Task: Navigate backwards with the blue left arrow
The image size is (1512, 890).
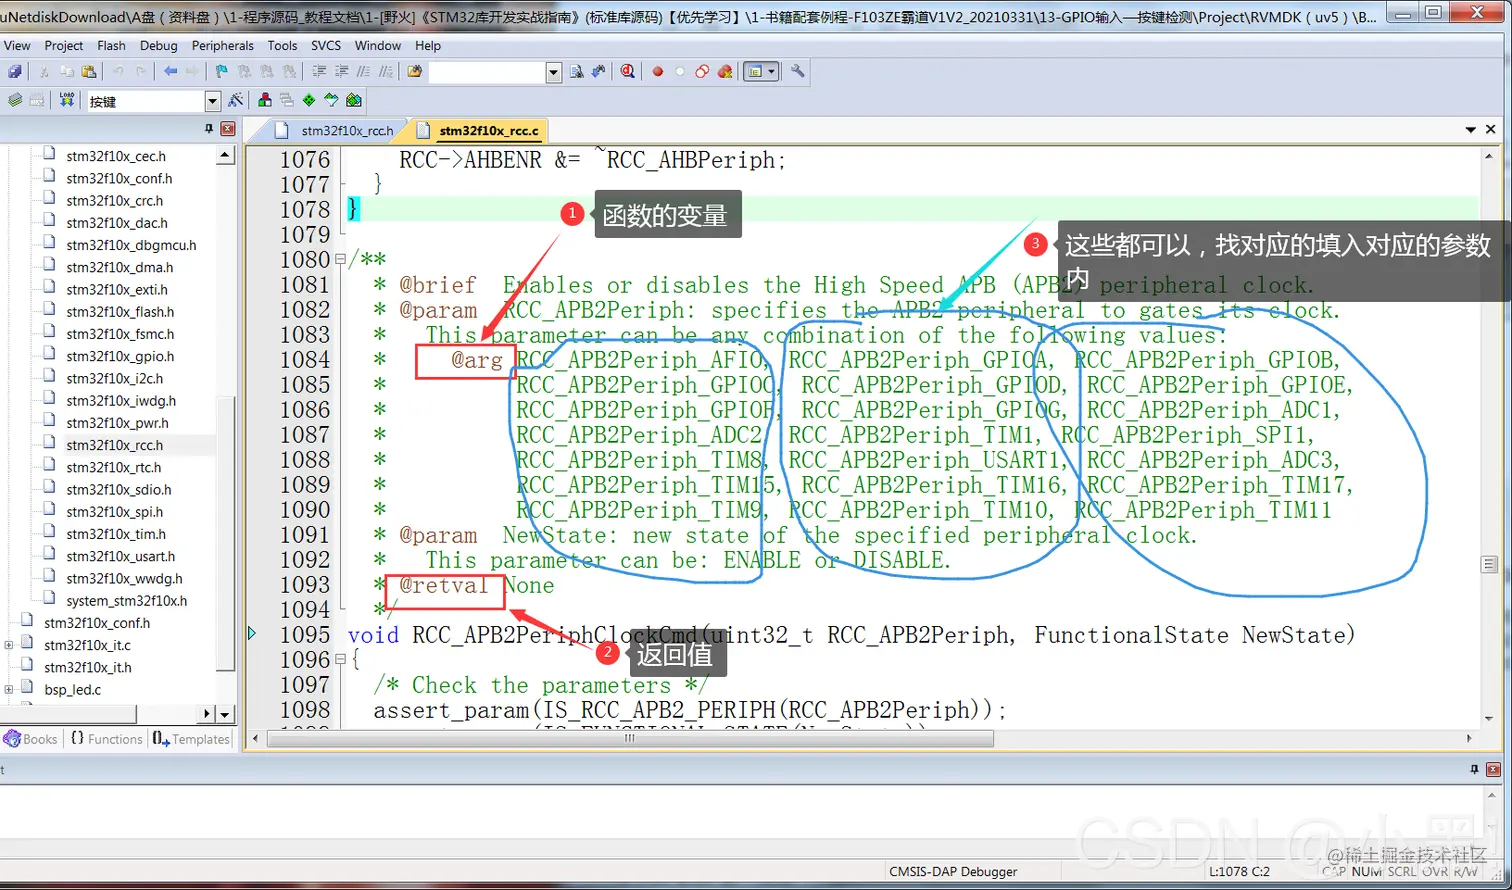Action: (x=170, y=72)
